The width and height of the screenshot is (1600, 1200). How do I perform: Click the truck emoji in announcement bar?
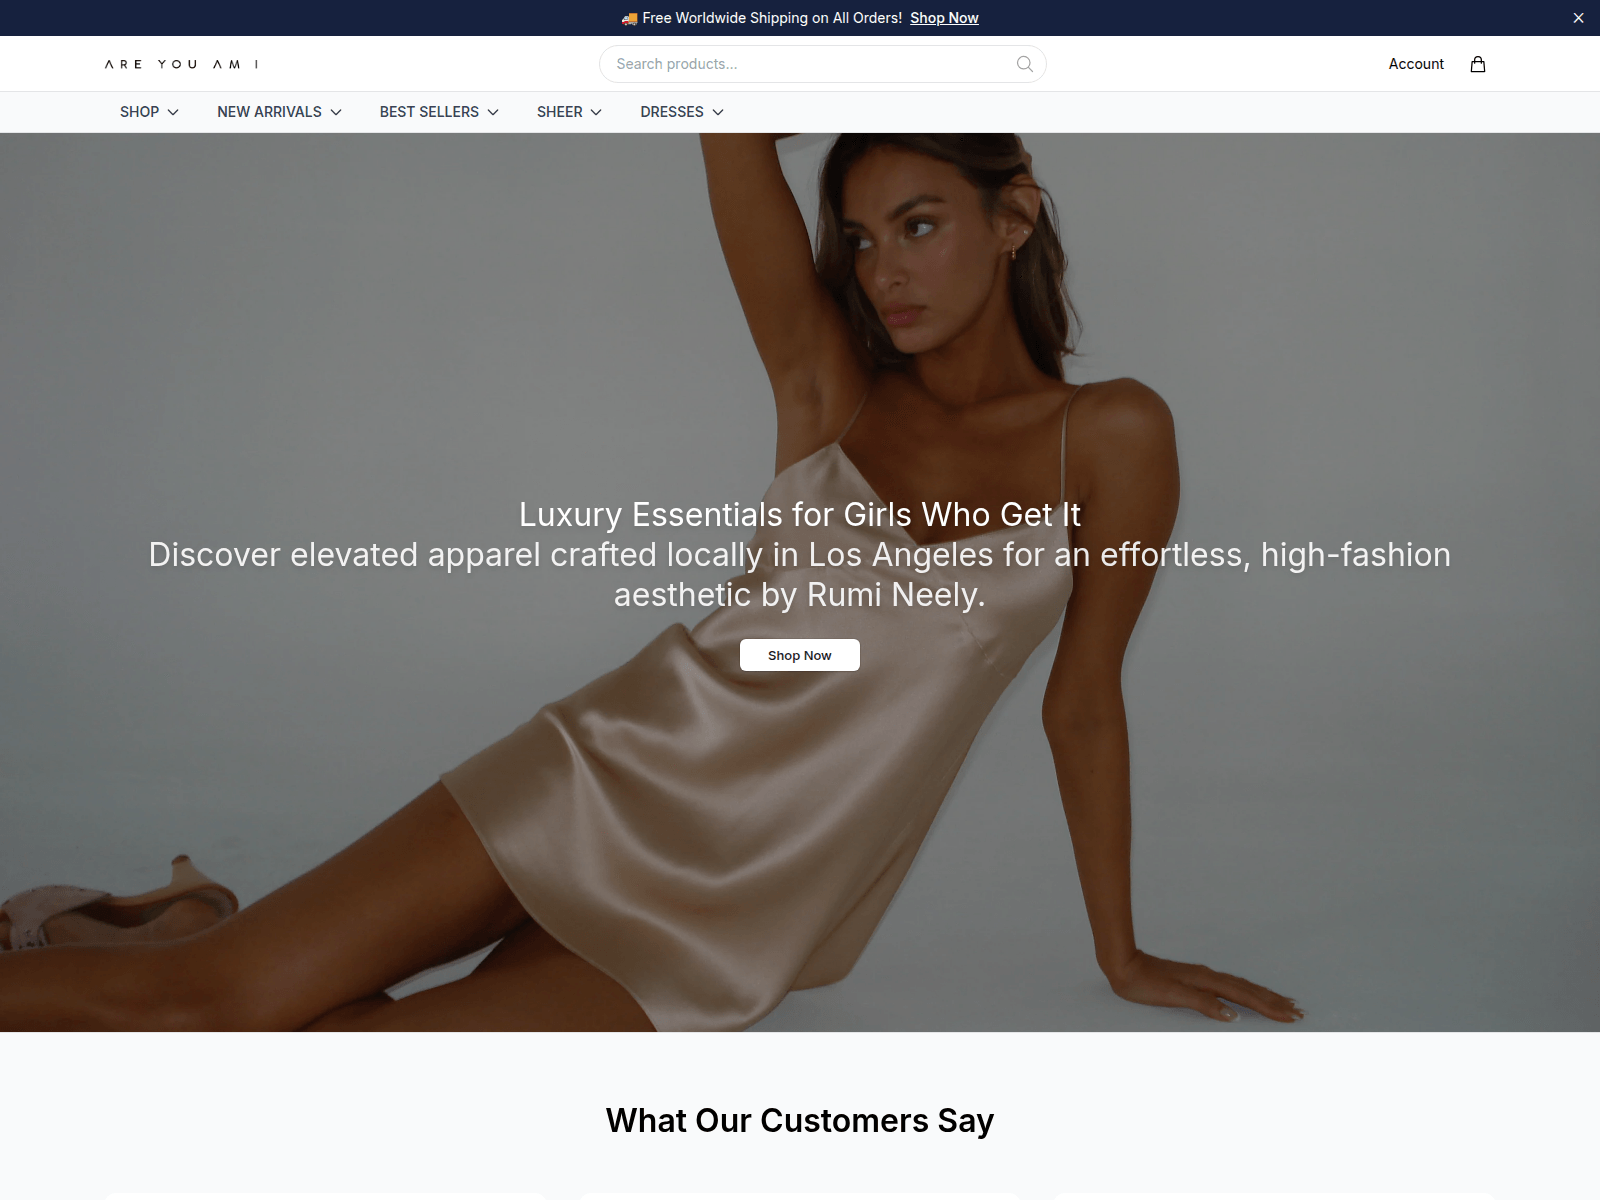tap(629, 18)
